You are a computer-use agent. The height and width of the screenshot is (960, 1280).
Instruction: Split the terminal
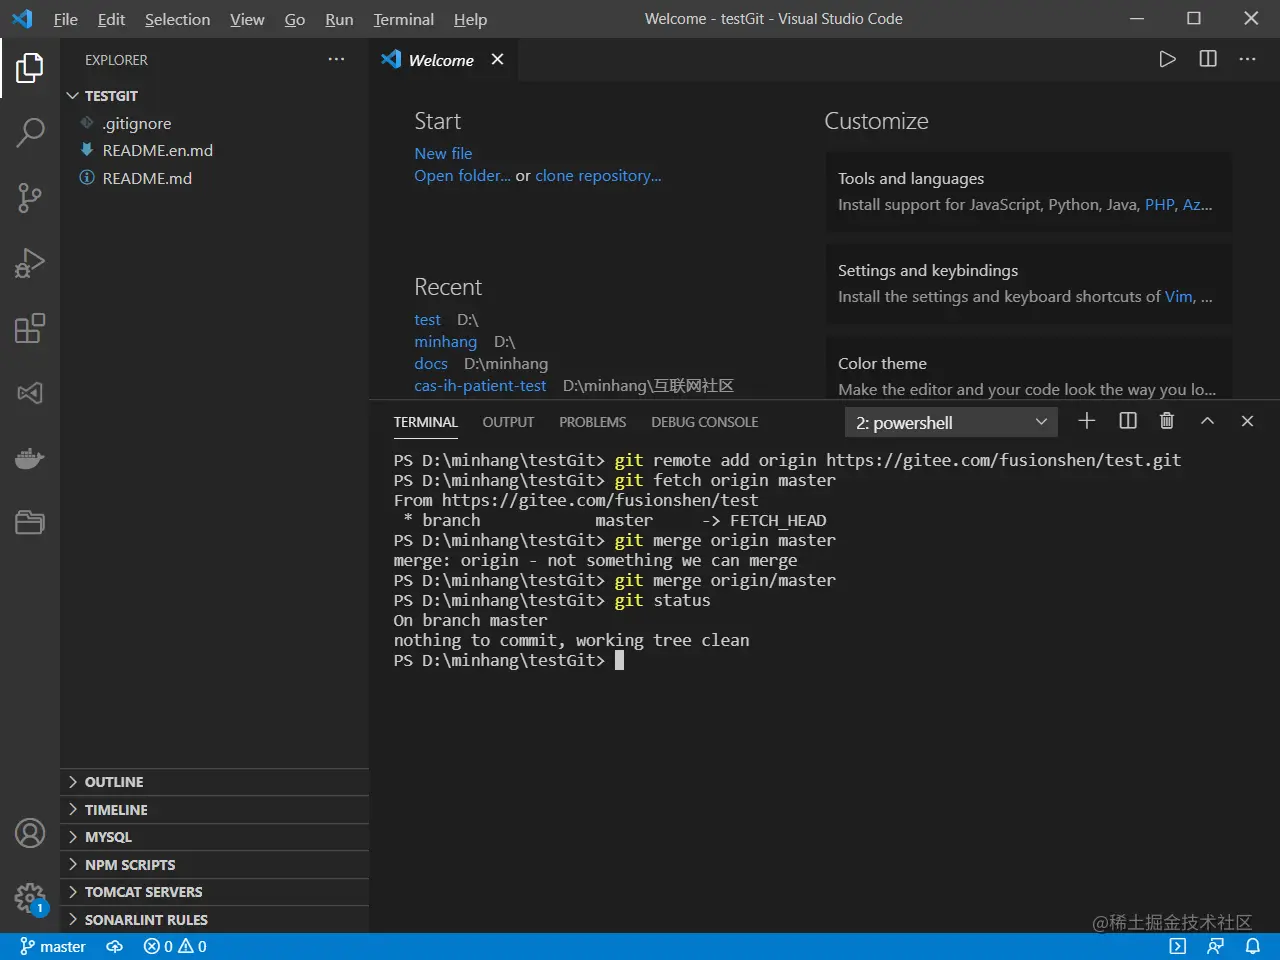1128,421
